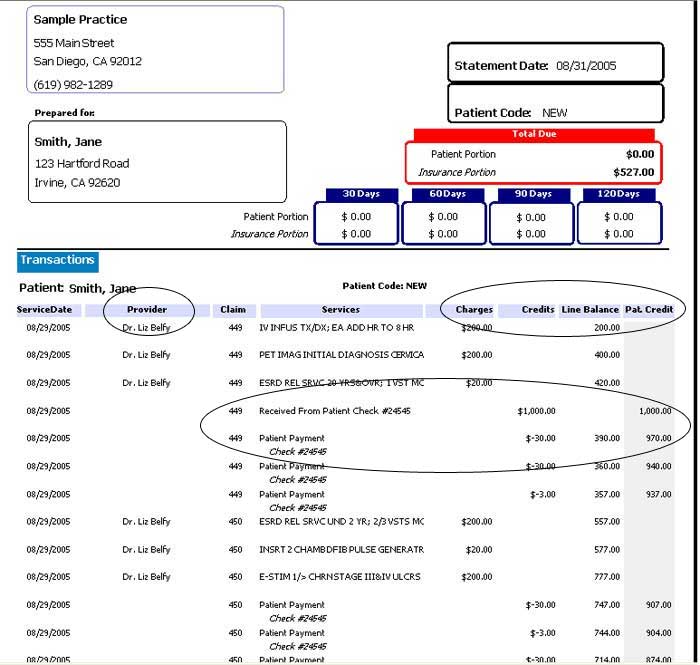The width and height of the screenshot is (700, 665).
Task: Select the Received From Patient Check #24545 entry
Action: pyautogui.click(x=334, y=411)
